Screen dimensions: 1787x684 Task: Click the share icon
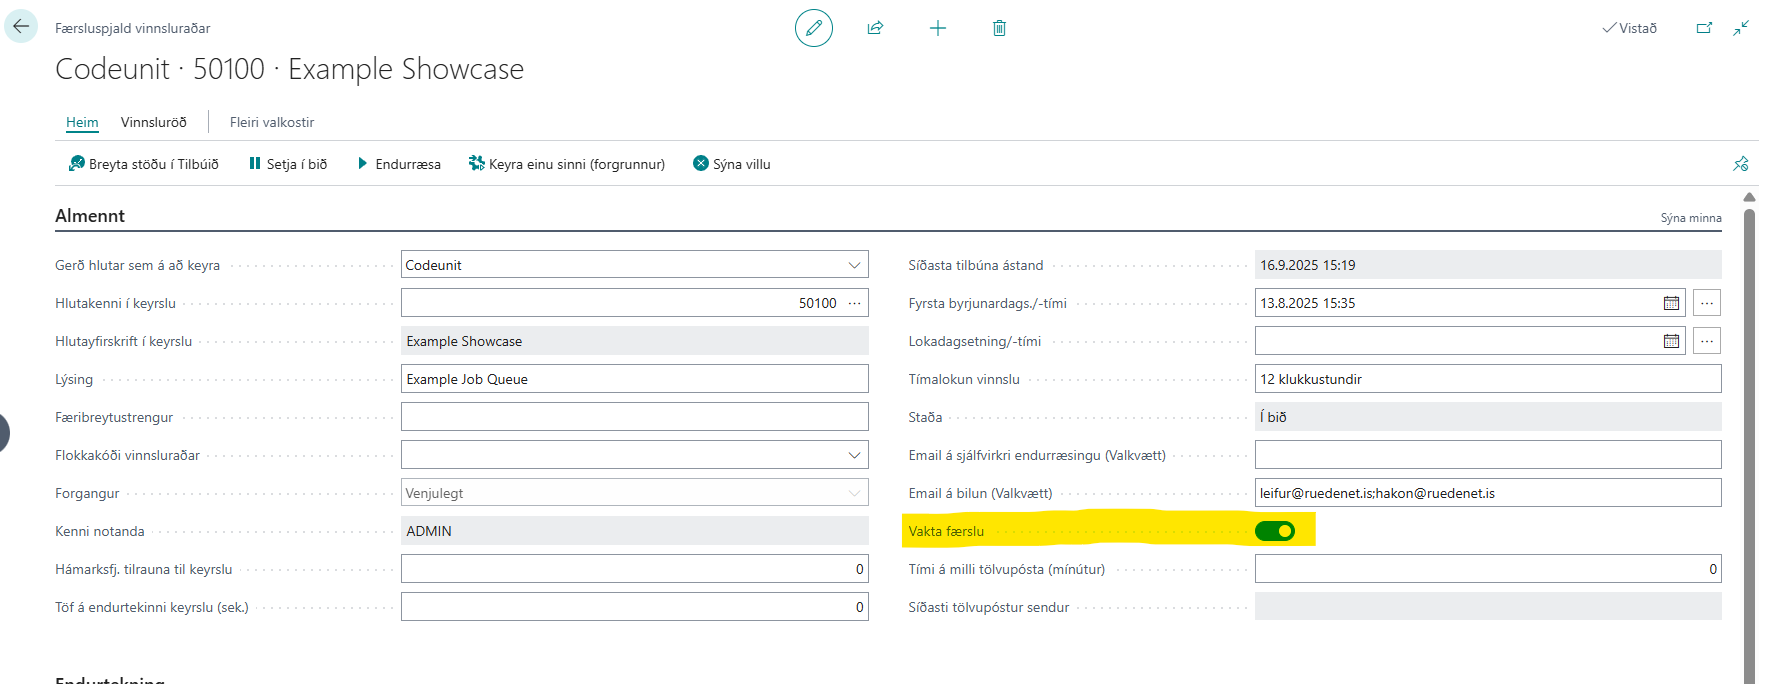click(875, 28)
